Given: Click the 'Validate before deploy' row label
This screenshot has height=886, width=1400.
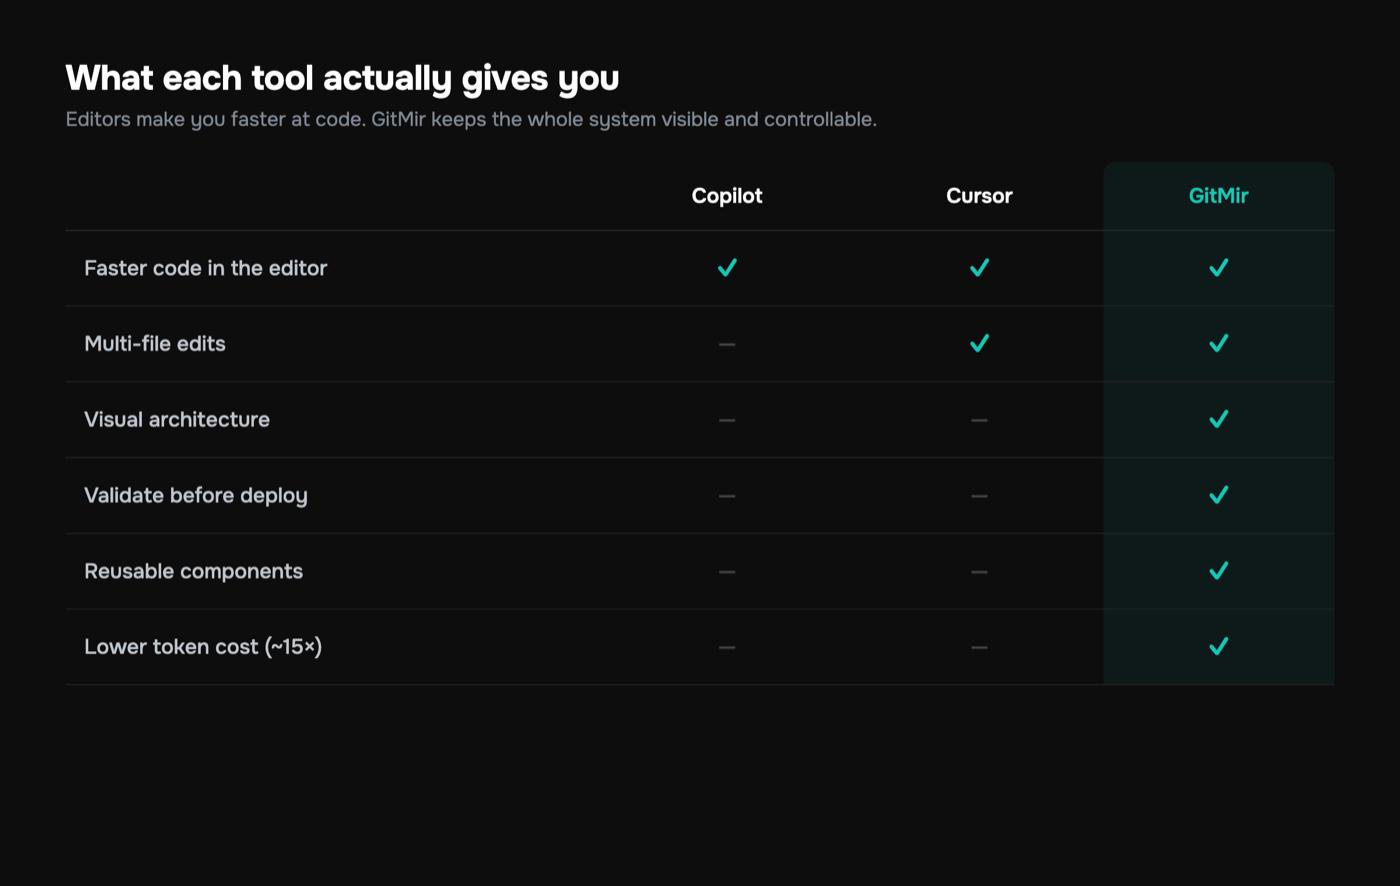Looking at the screenshot, I should click(x=196, y=496).
